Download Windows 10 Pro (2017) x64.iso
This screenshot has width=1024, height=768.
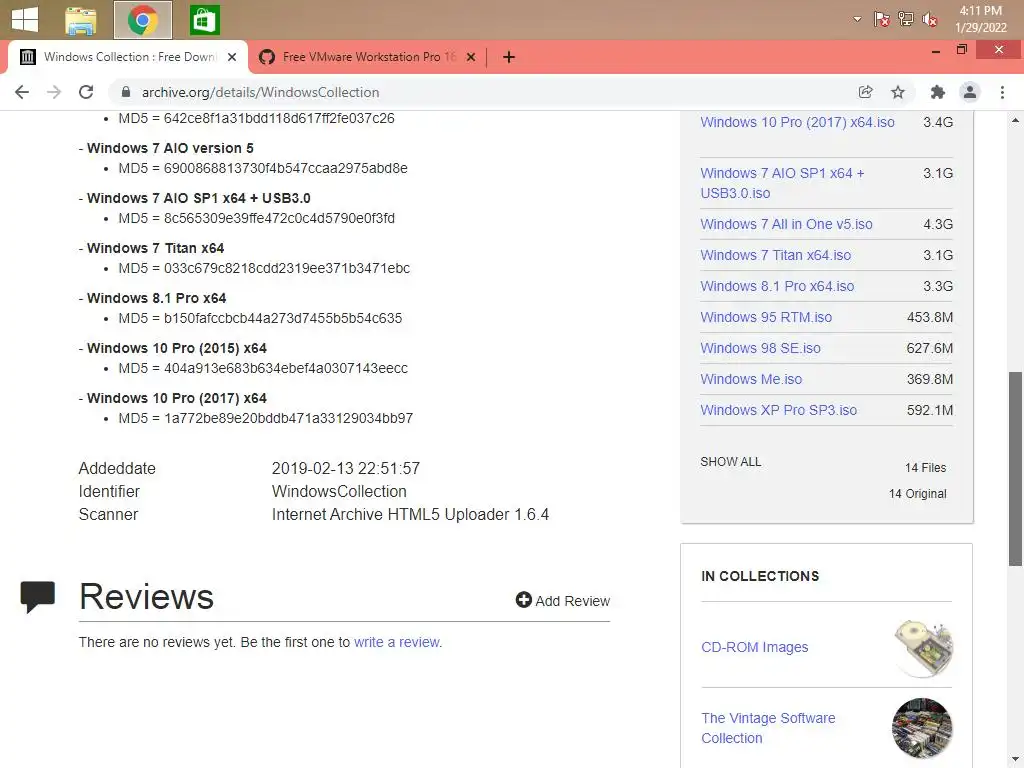(797, 122)
